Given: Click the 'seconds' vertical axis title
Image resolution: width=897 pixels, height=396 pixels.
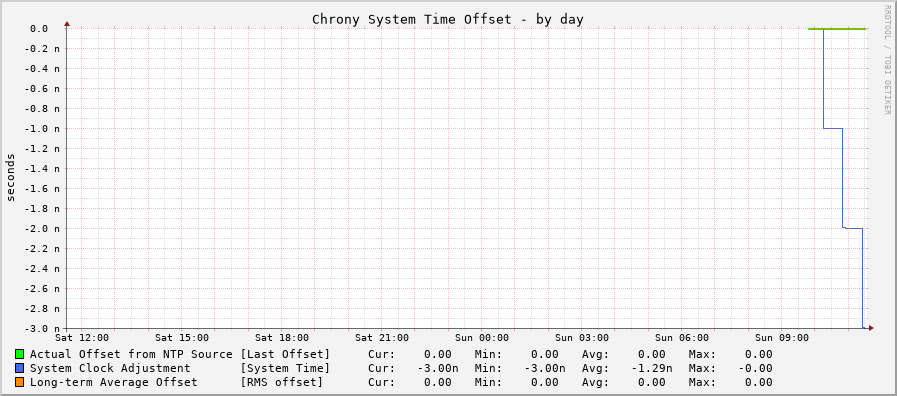Looking at the screenshot, I should [x=10, y=177].
